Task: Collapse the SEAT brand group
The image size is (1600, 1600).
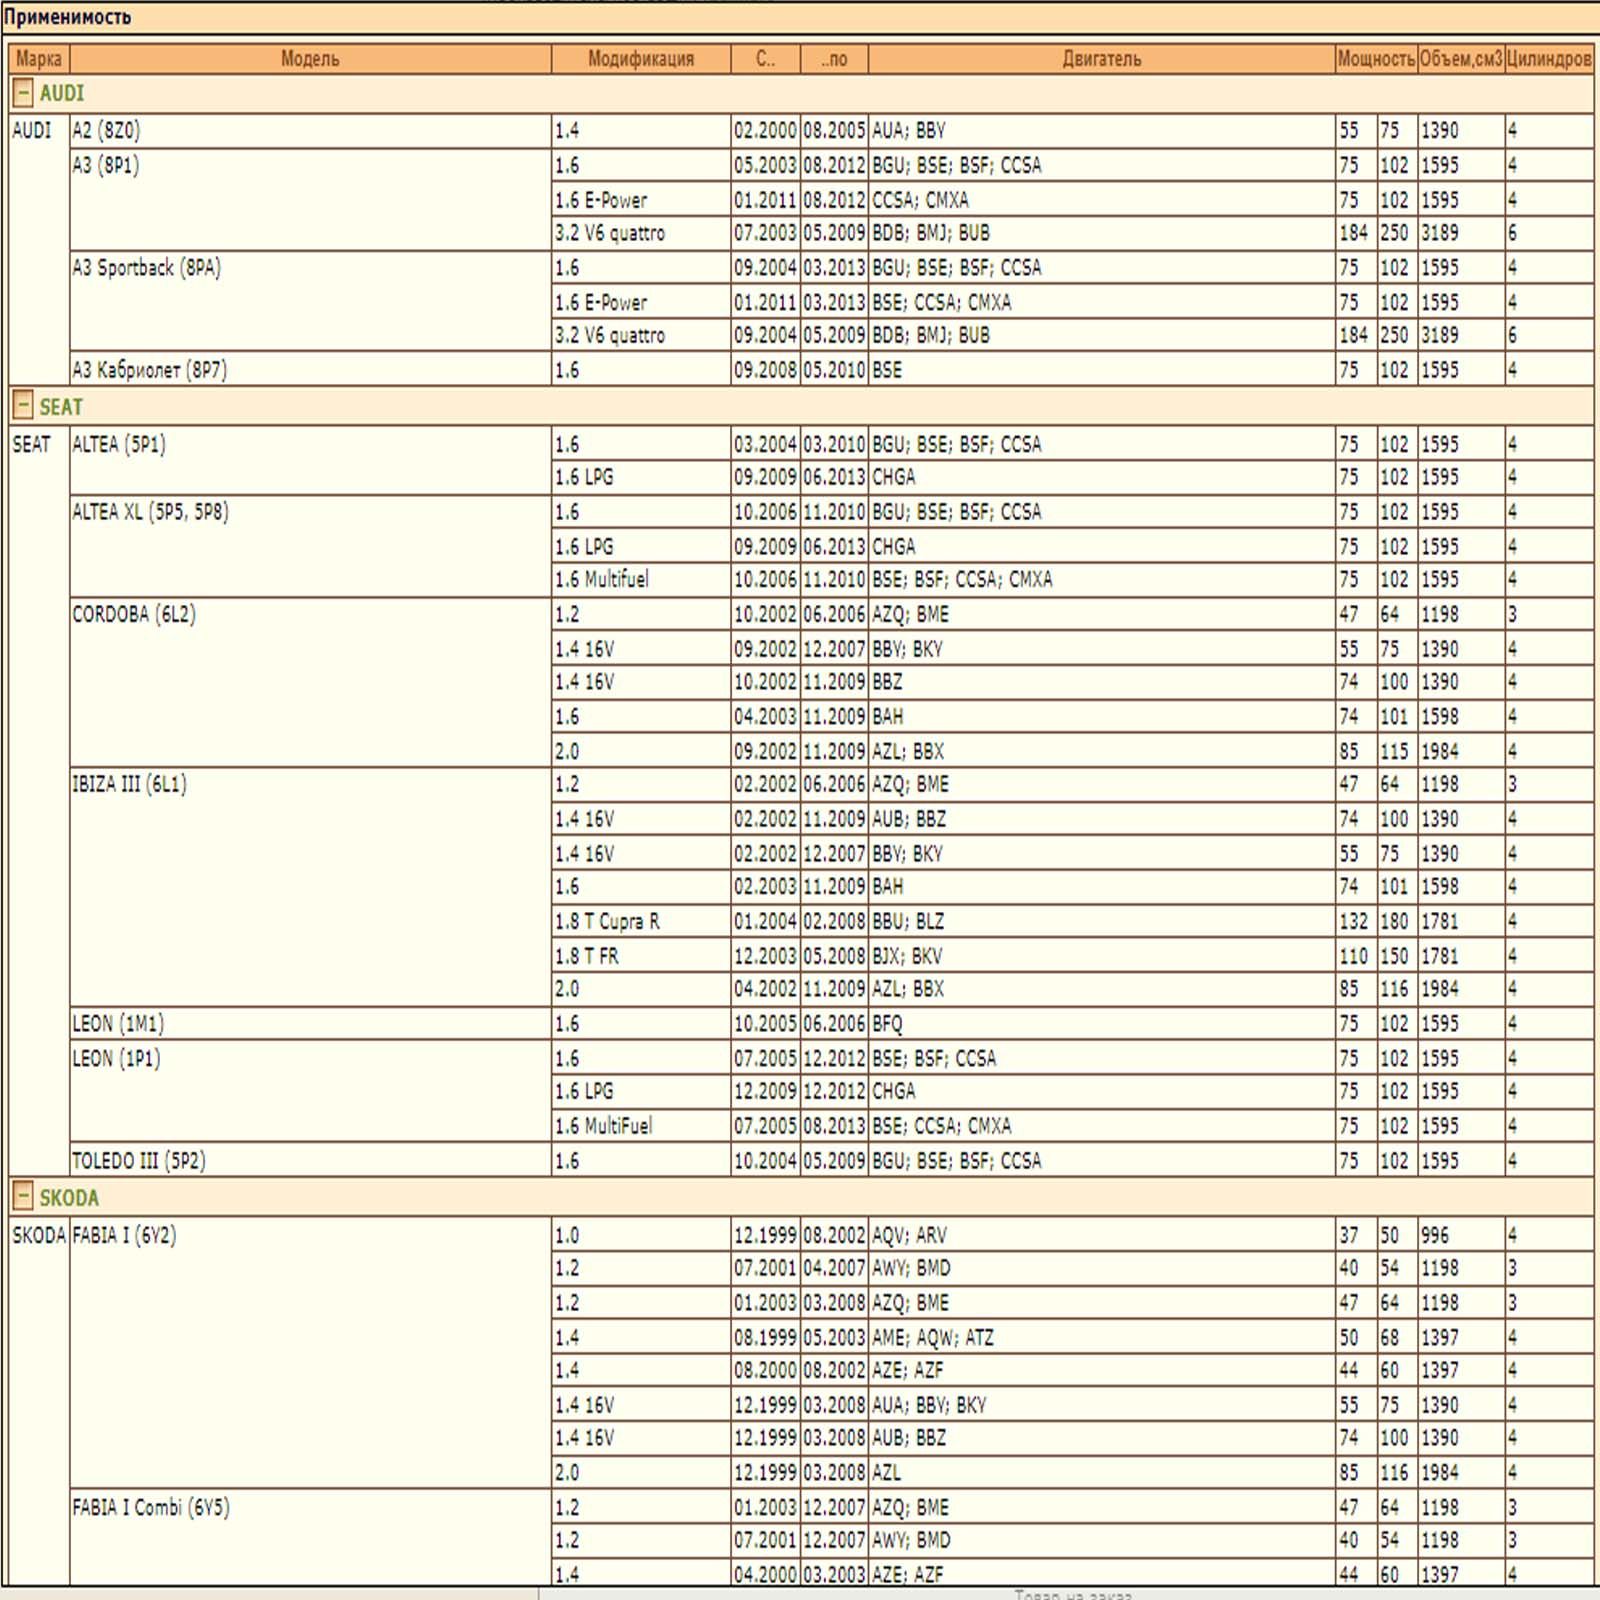Action: point(22,407)
